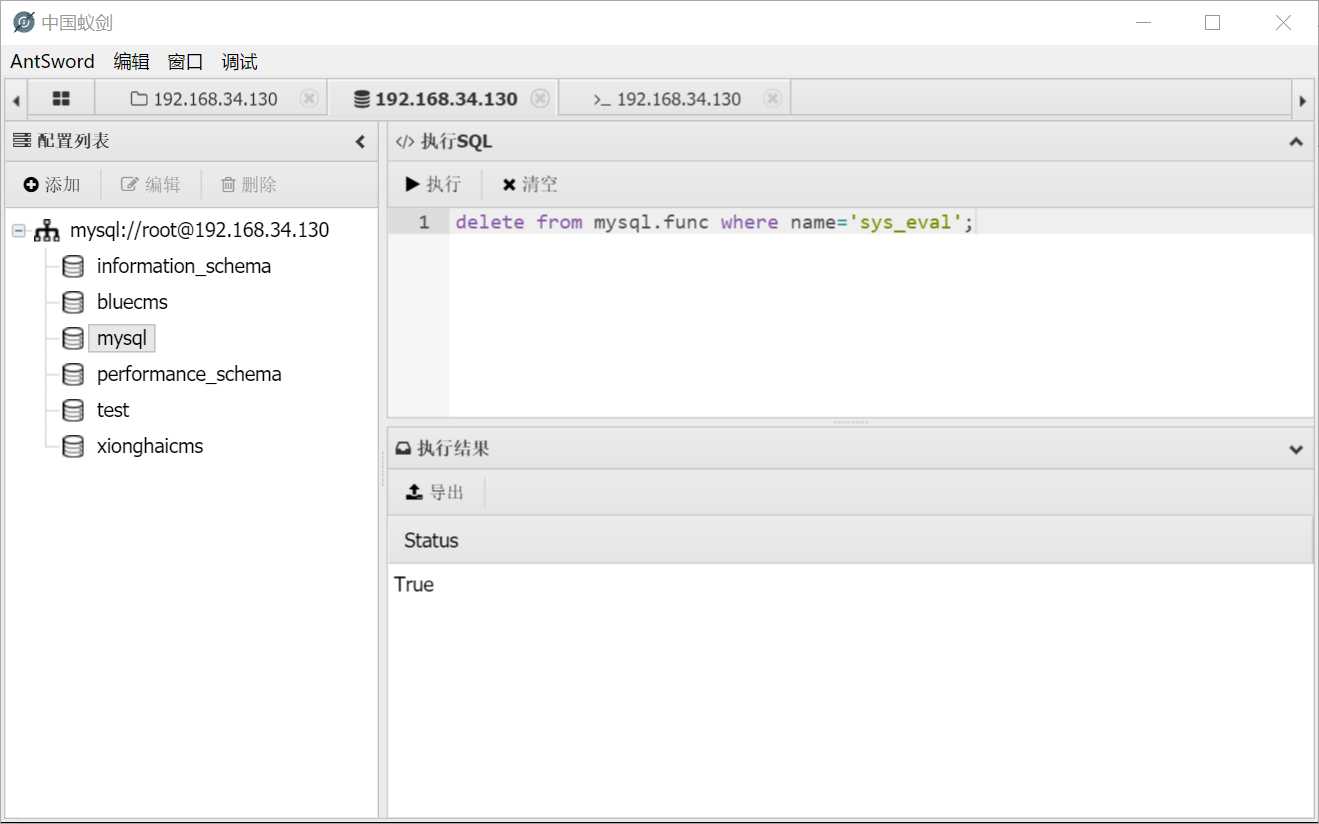Collapse the 配置列表 panel
This screenshot has width=1319, height=824.
tap(361, 142)
